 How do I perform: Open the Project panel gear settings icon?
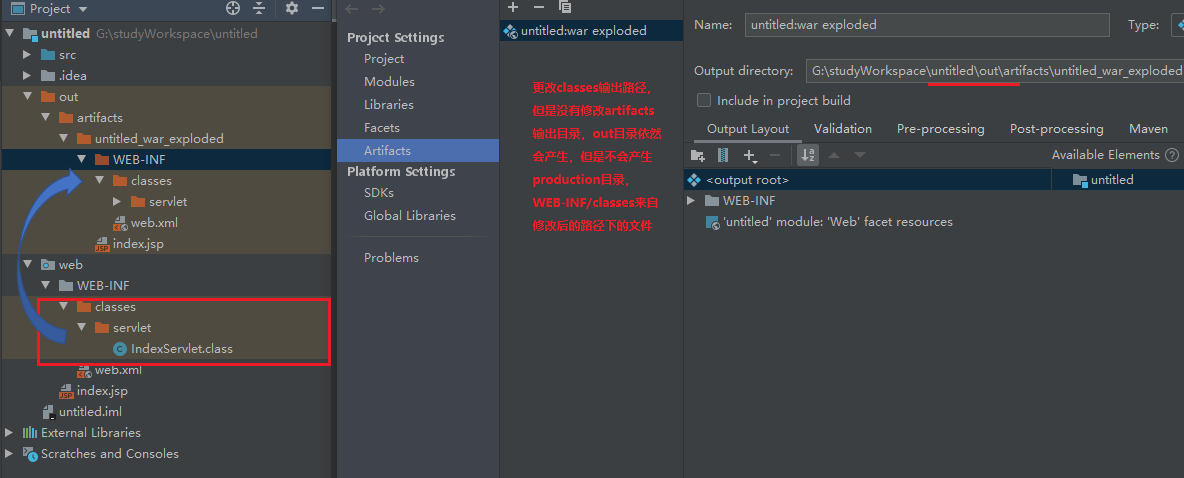click(x=292, y=8)
